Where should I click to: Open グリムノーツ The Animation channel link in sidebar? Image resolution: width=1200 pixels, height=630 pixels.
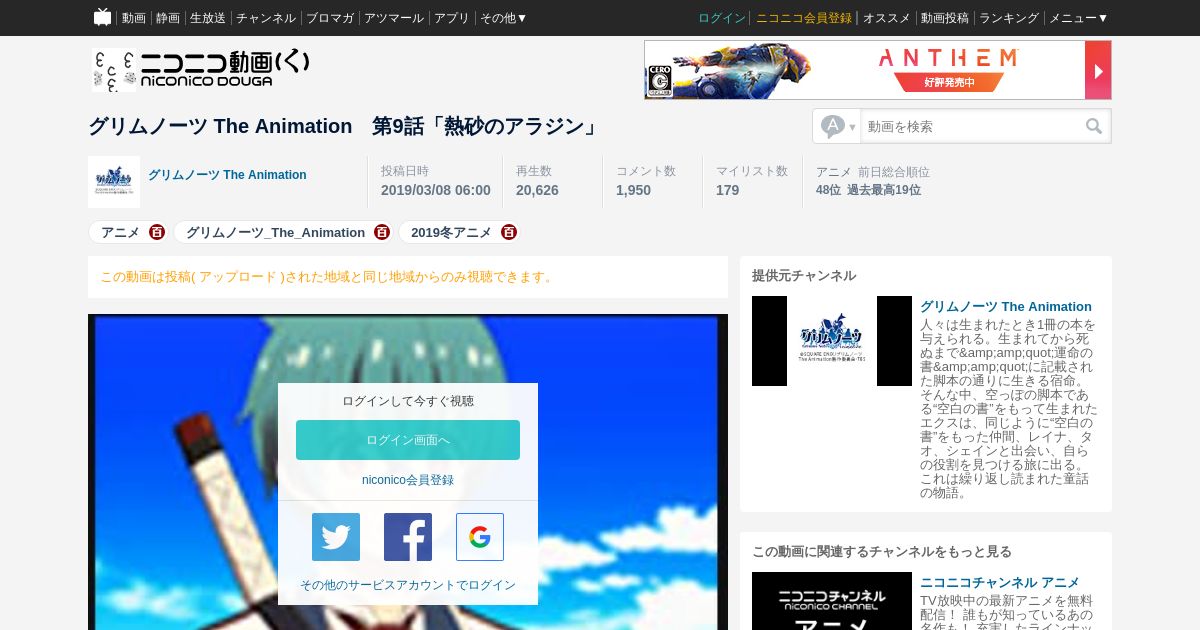pyautogui.click(x=1006, y=307)
